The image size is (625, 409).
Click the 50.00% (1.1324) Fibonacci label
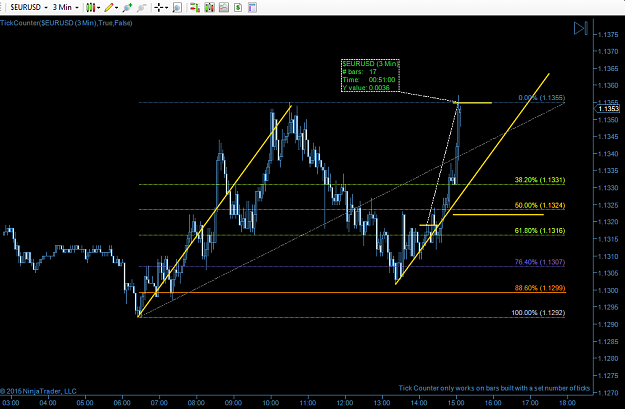(540, 205)
